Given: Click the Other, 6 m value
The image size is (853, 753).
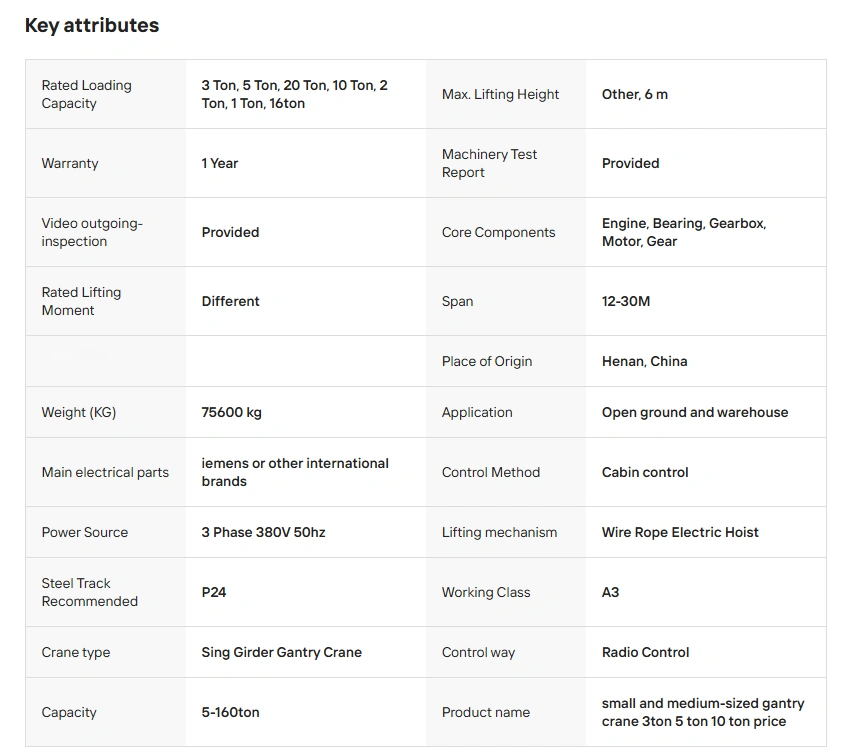Looking at the screenshot, I should tap(634, 94).
